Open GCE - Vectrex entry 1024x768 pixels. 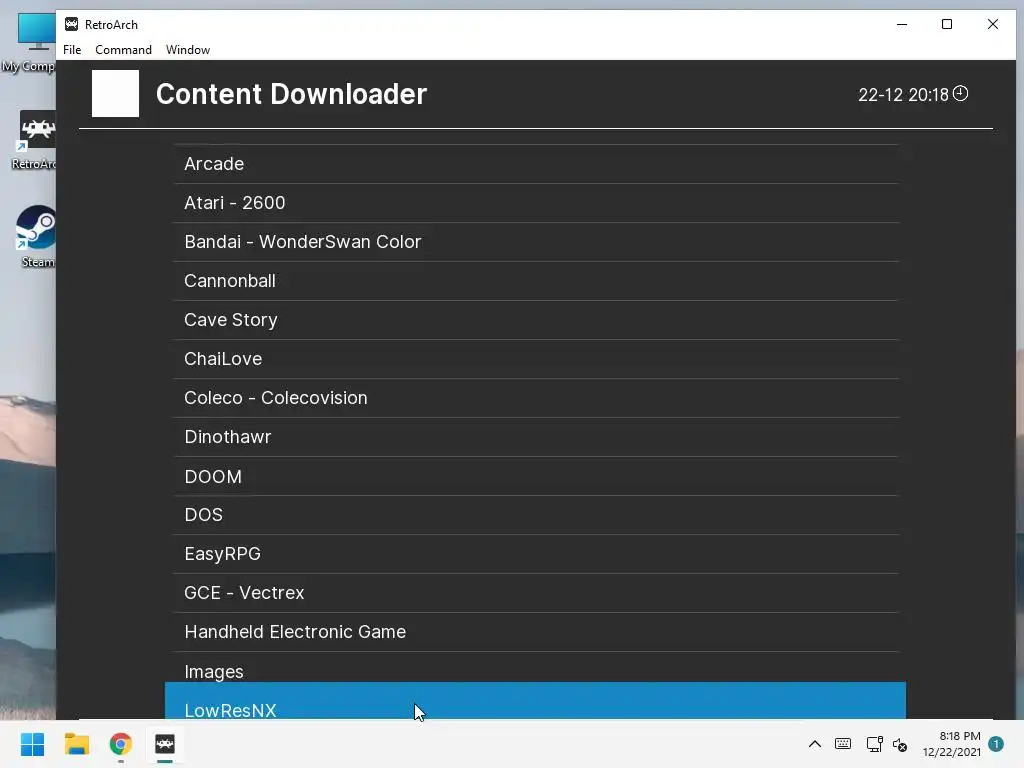(x=536, y=593)
